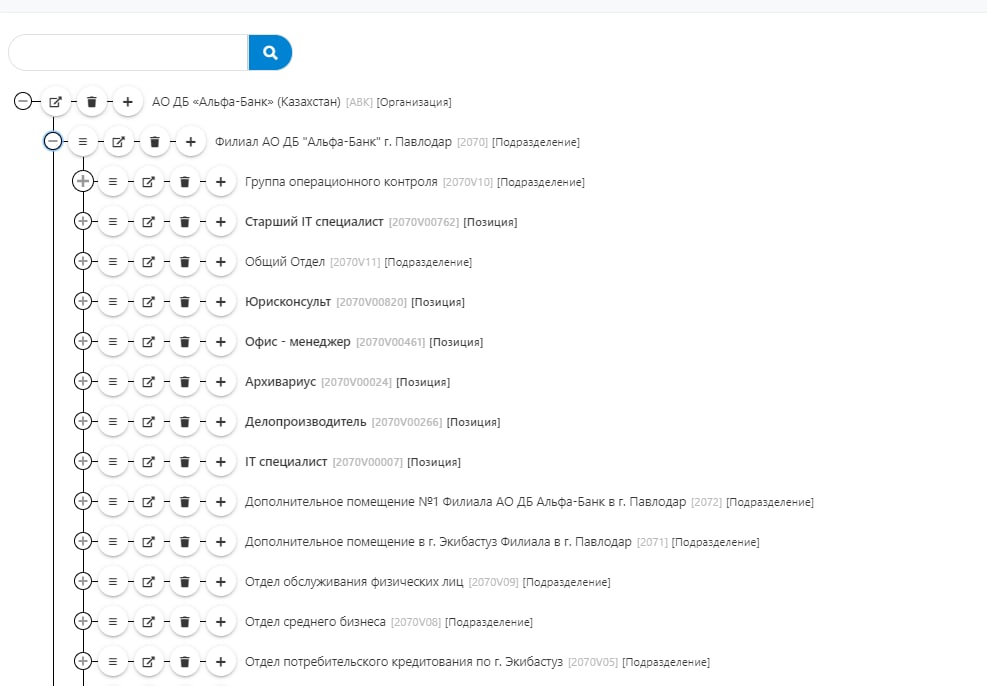Expand Офис - менеджер node
Viewport: 987px width, 686px height.
(x=82, y=341)
